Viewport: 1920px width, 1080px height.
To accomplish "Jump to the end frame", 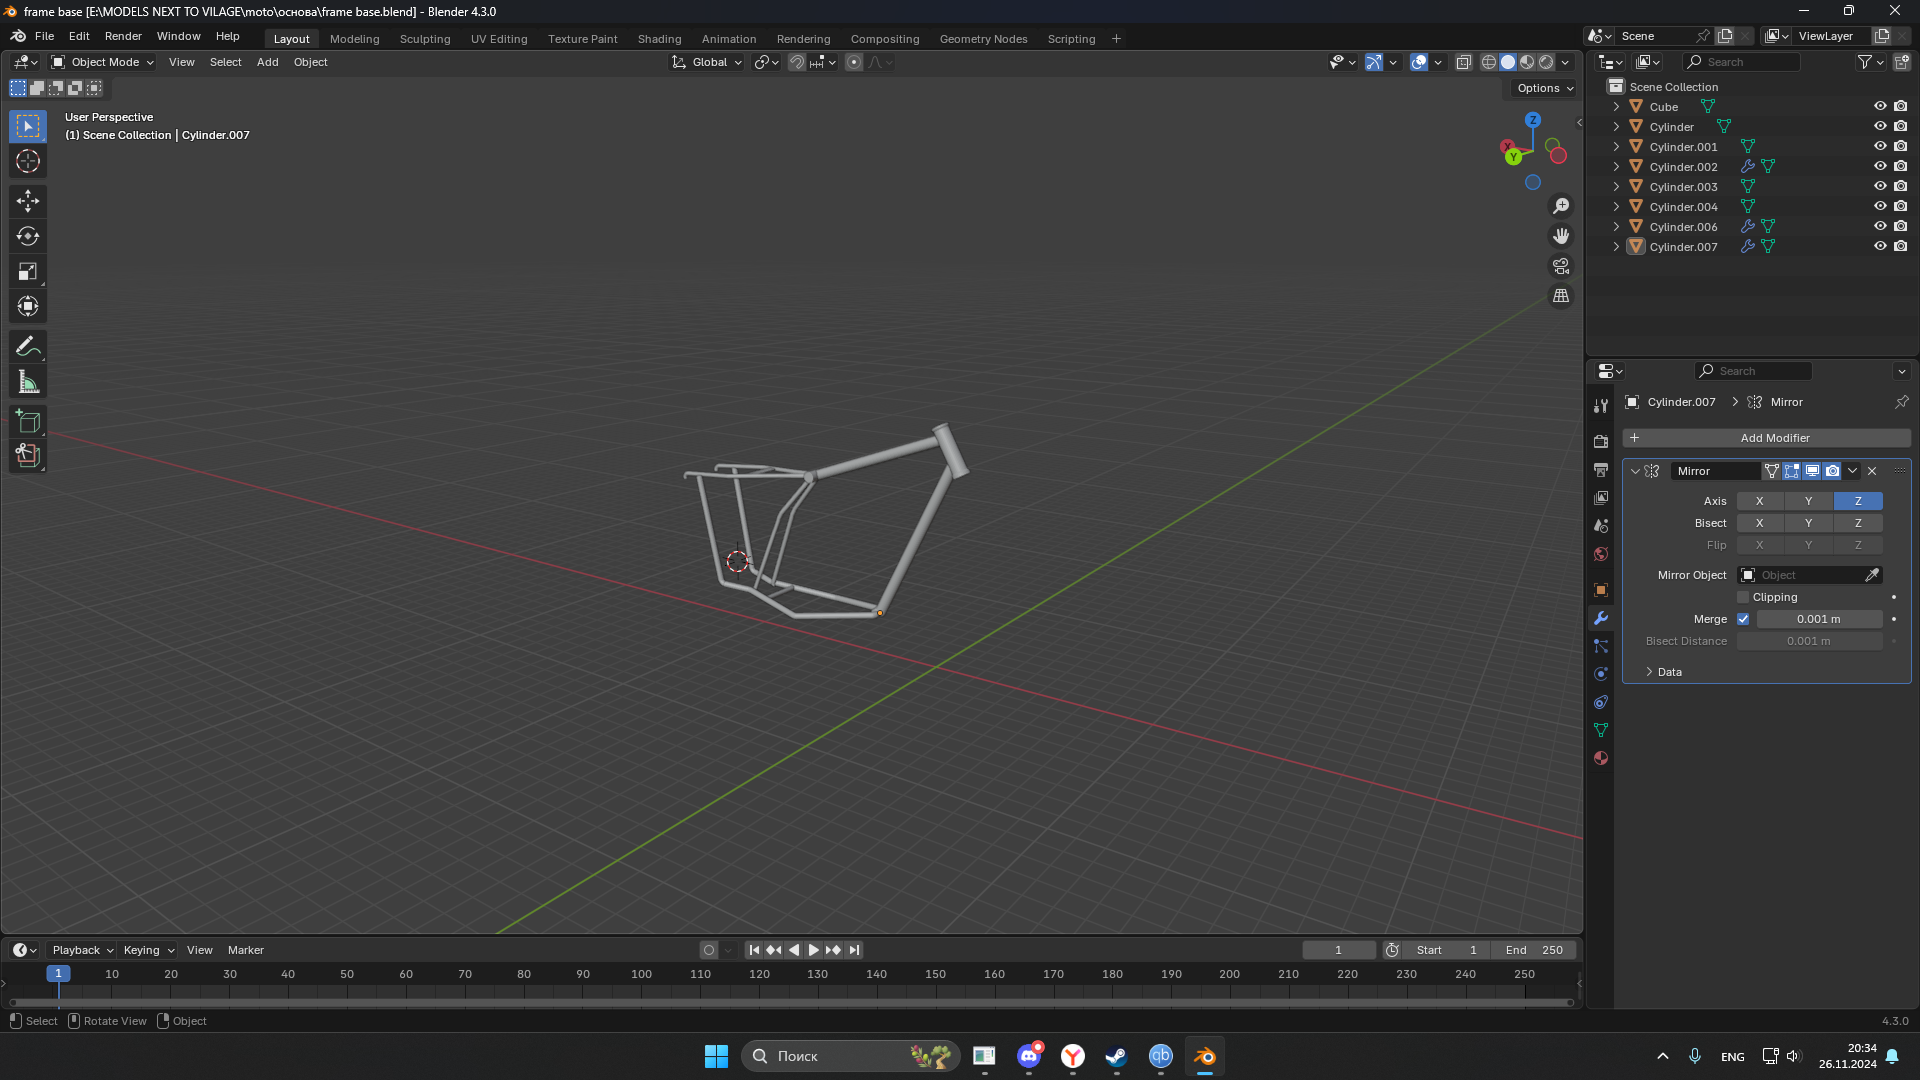I will (x=854, y=950).
